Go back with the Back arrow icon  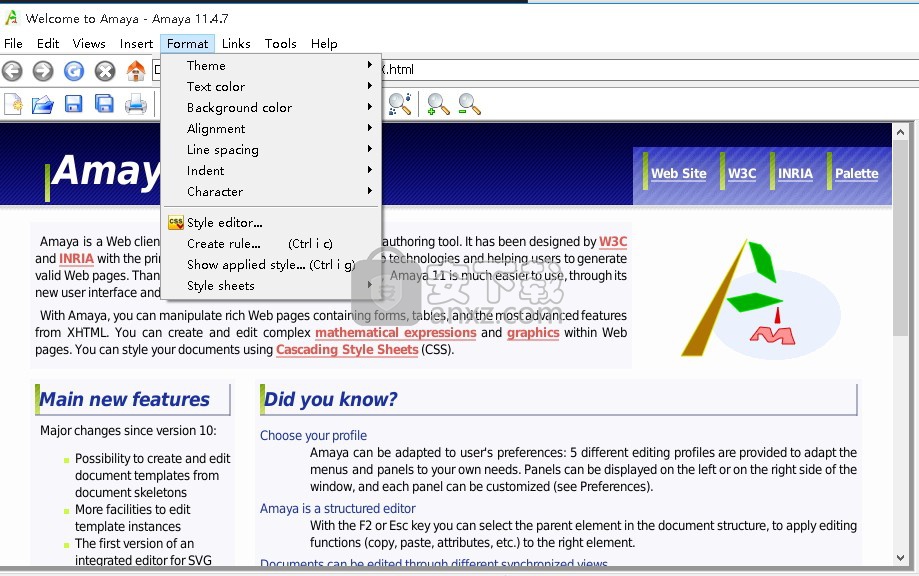(12, 71)
